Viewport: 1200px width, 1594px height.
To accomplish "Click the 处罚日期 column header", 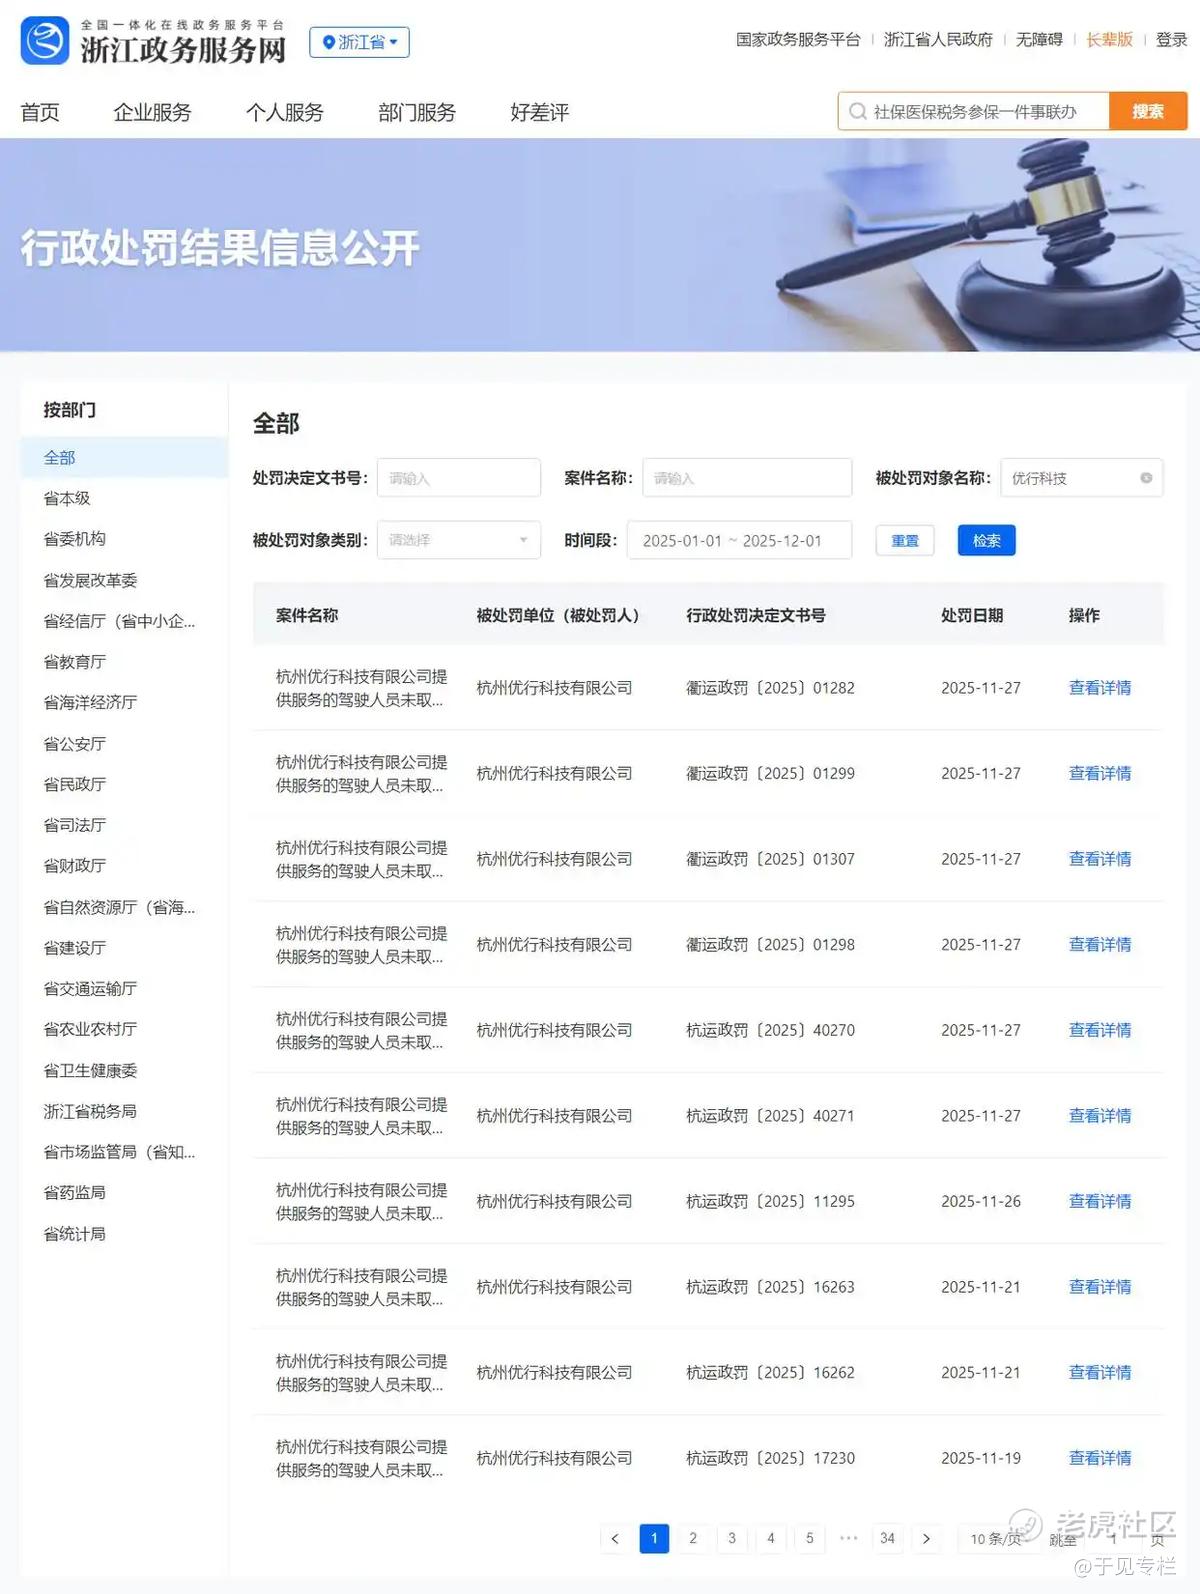I will [x=972, y=615].
